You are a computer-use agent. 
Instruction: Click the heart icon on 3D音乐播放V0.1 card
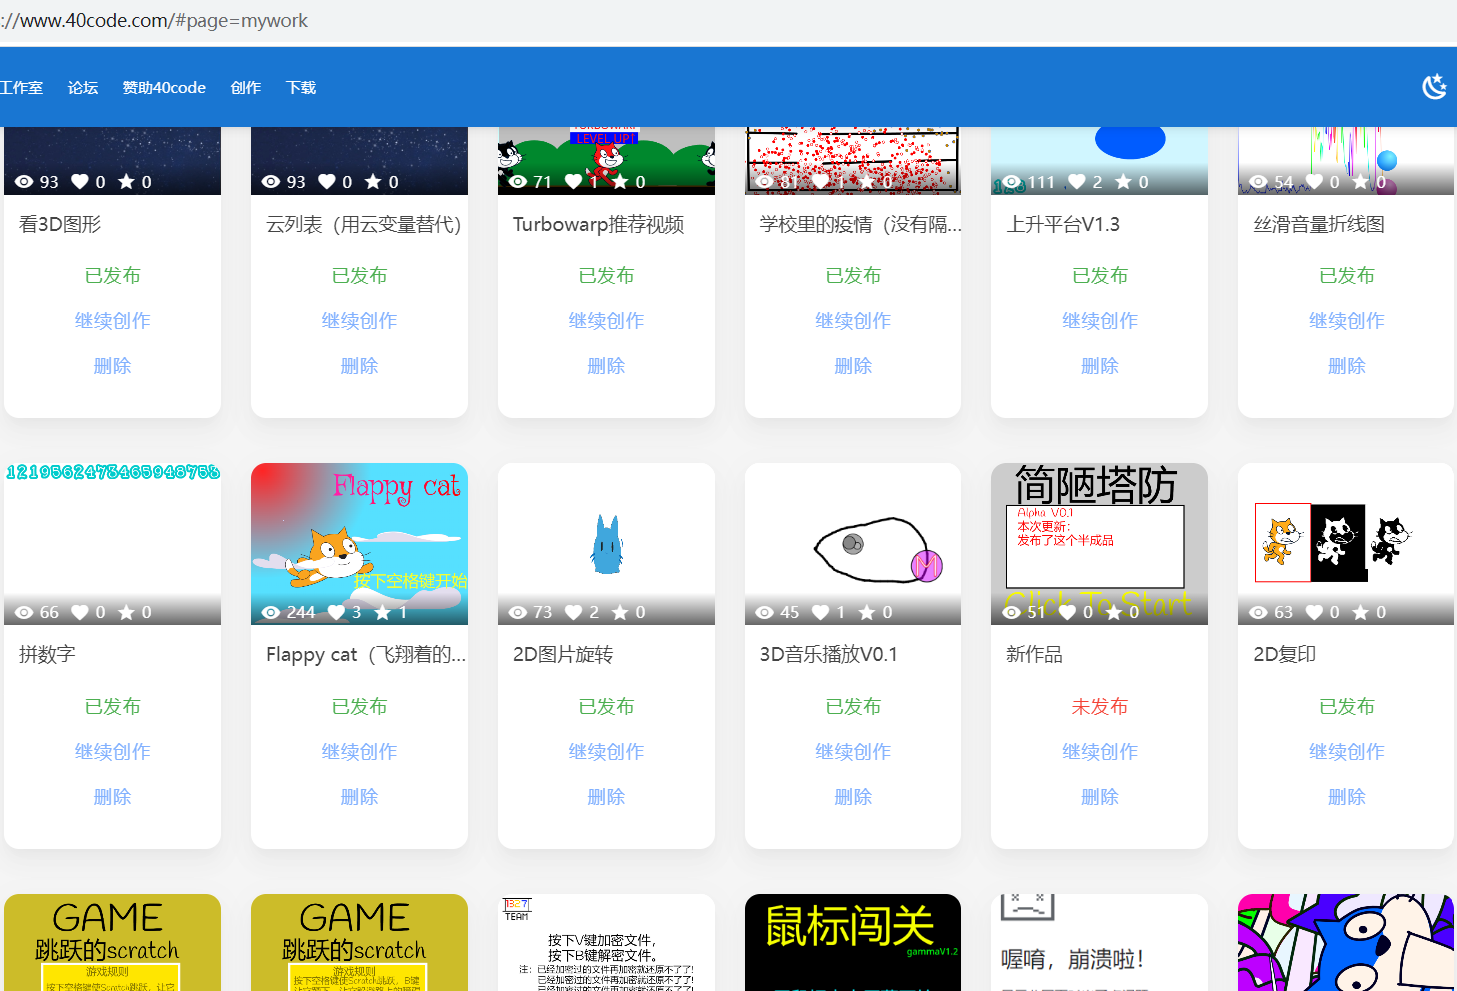820,611
